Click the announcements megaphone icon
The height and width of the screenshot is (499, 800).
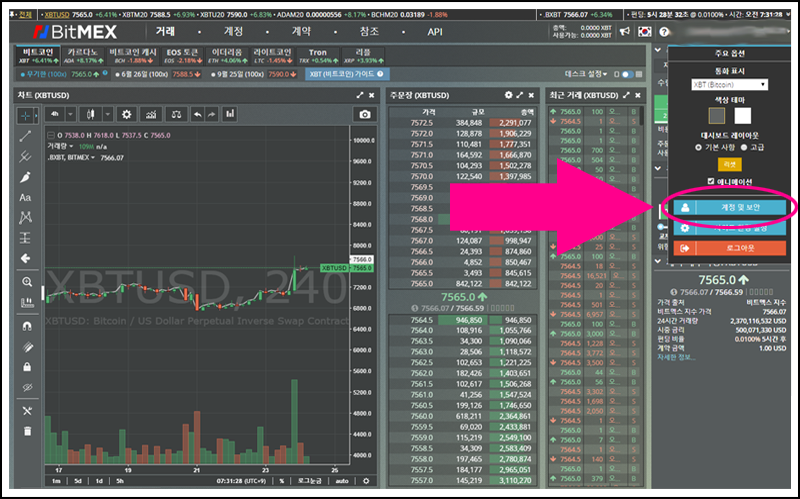pos(624,32)
